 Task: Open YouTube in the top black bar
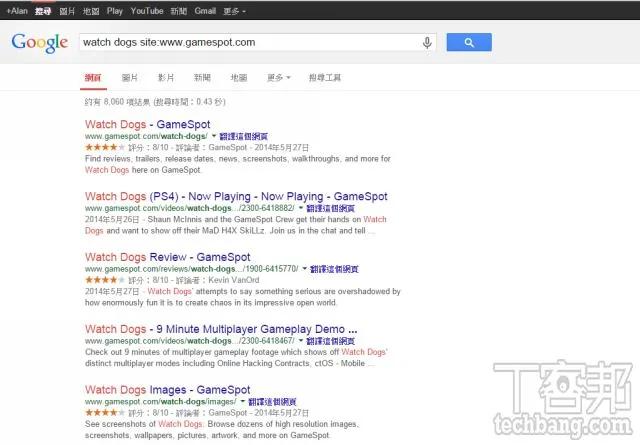pyautogui.click(x=147, y=11)
